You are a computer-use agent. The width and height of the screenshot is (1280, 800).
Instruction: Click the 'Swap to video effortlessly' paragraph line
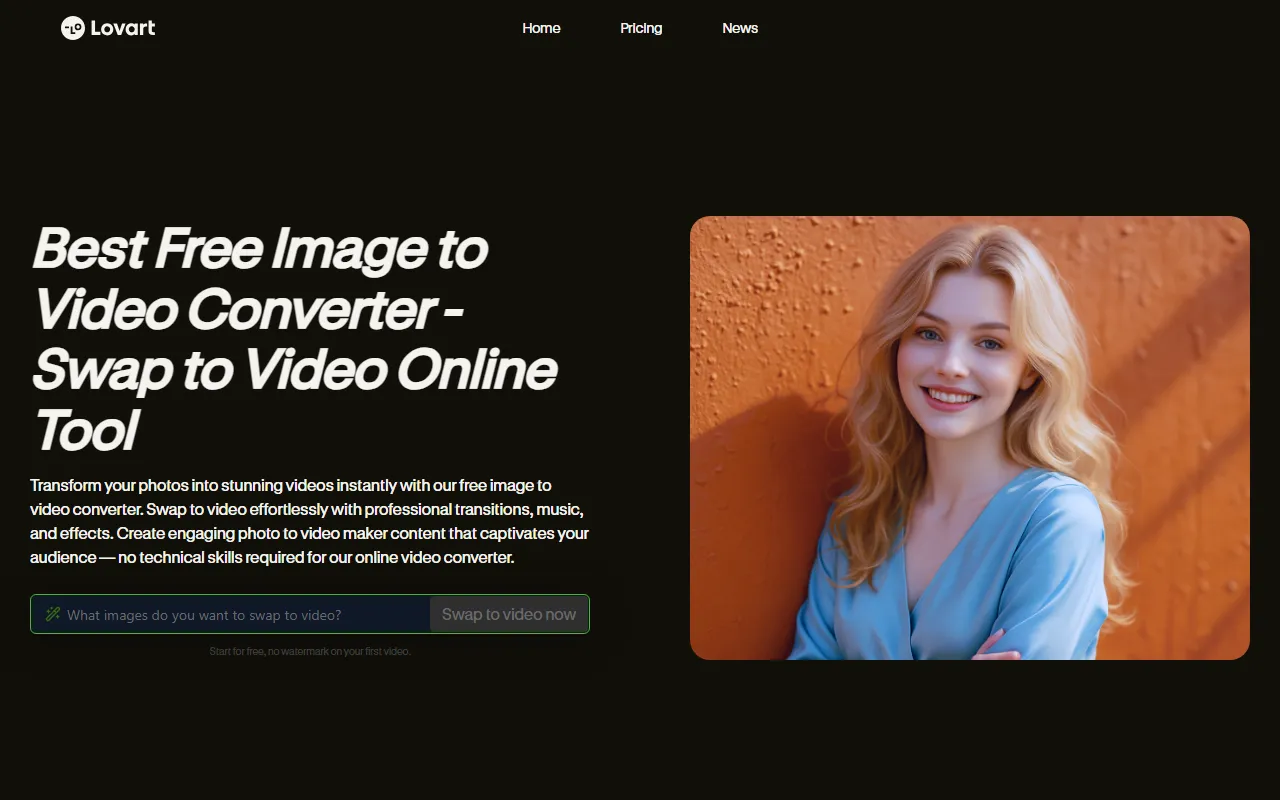point(306,510)
